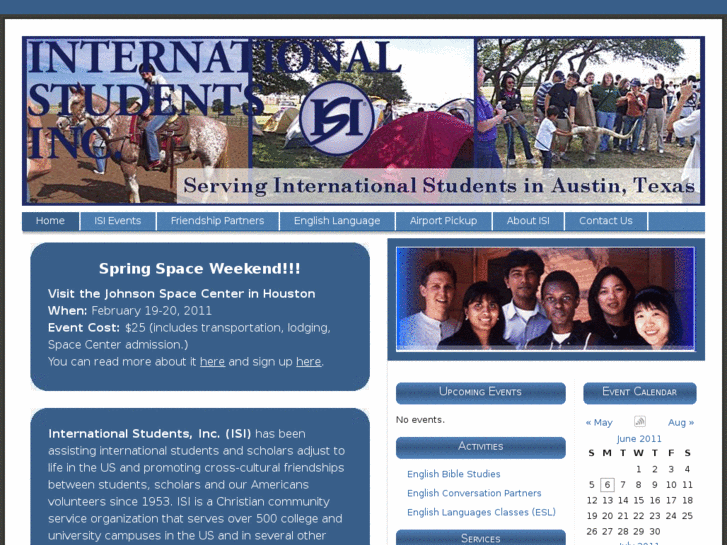Screen dimensions: 727x545
Task: Click the Spring Space Weekend!!! title
Action: (x=200, y=269)
